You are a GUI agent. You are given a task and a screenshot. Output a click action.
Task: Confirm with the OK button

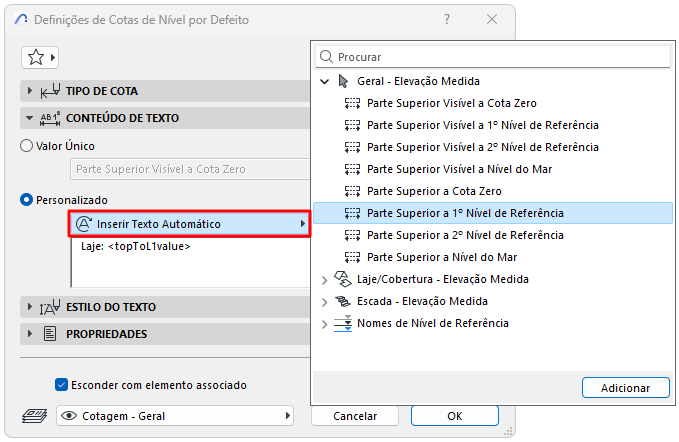(455, 416)
